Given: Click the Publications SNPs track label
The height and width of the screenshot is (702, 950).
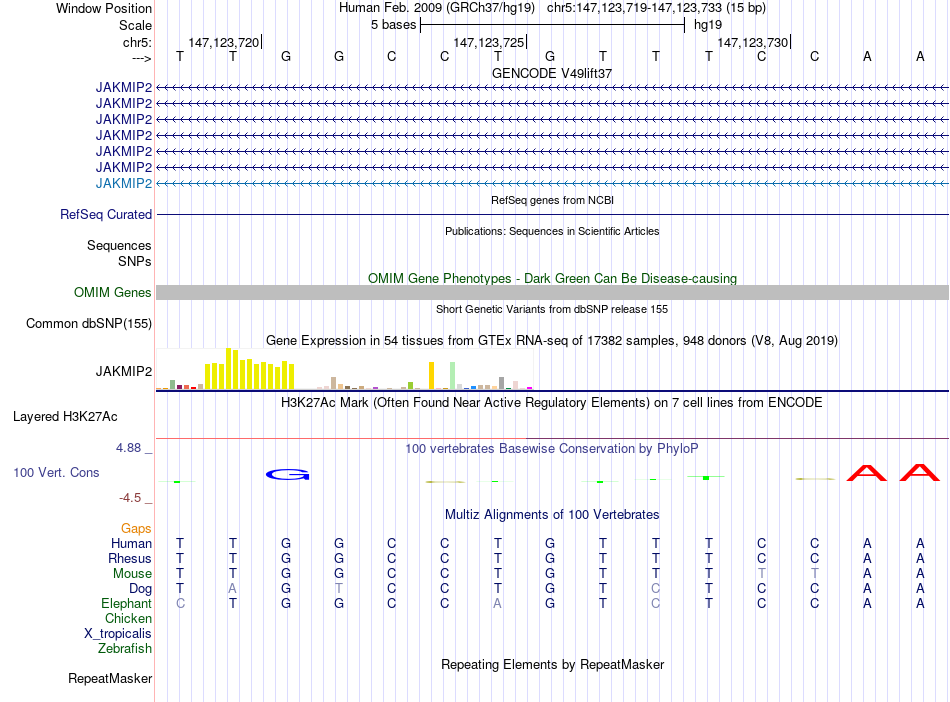Looking at the screenshot, I should pos(135,262).
